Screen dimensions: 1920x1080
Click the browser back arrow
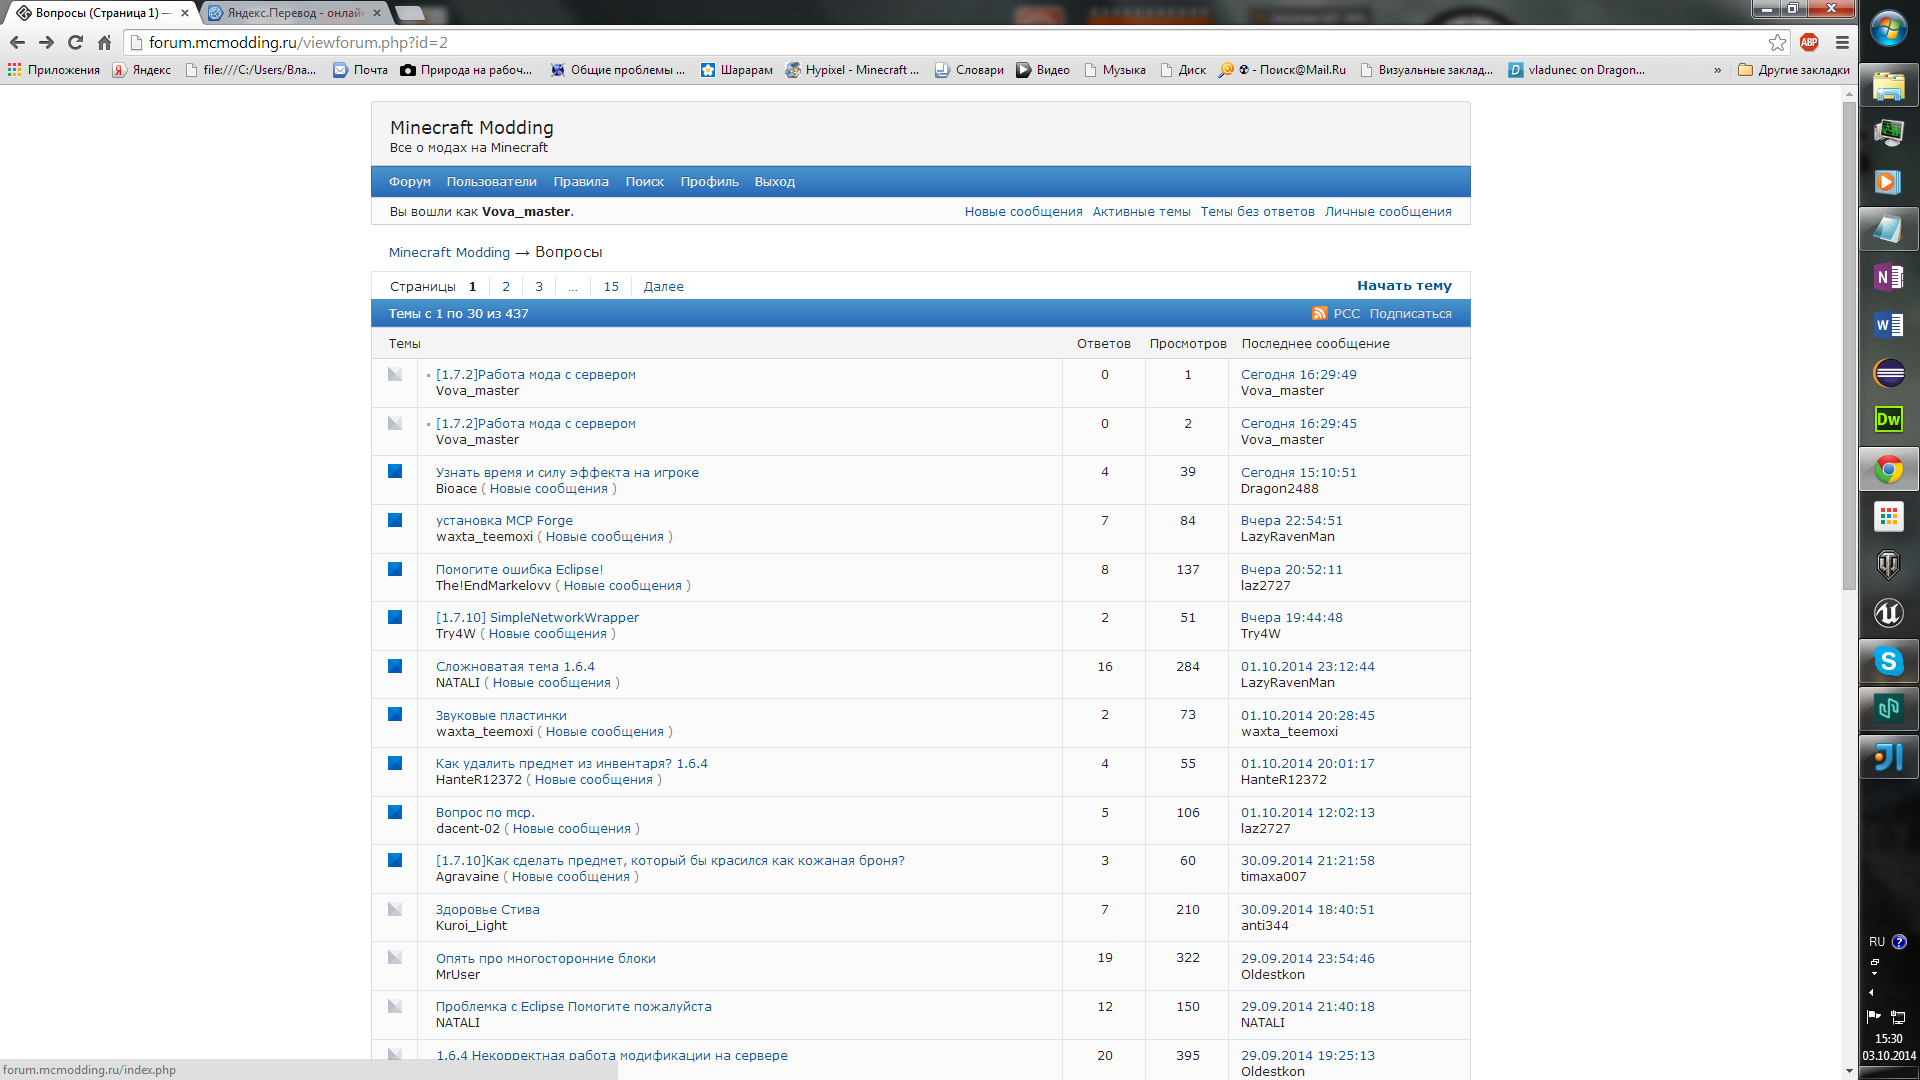click(x=17, y=42)
